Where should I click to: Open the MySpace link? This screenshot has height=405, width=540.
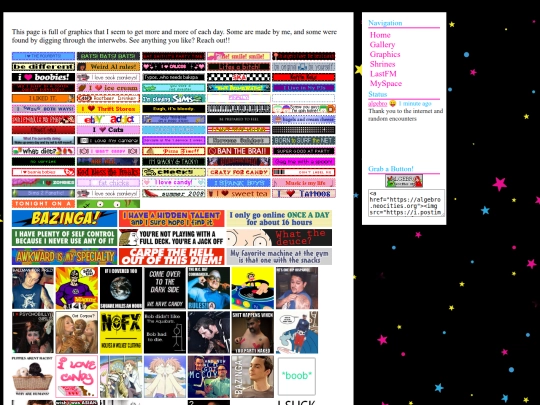click(x=386, y=83)
